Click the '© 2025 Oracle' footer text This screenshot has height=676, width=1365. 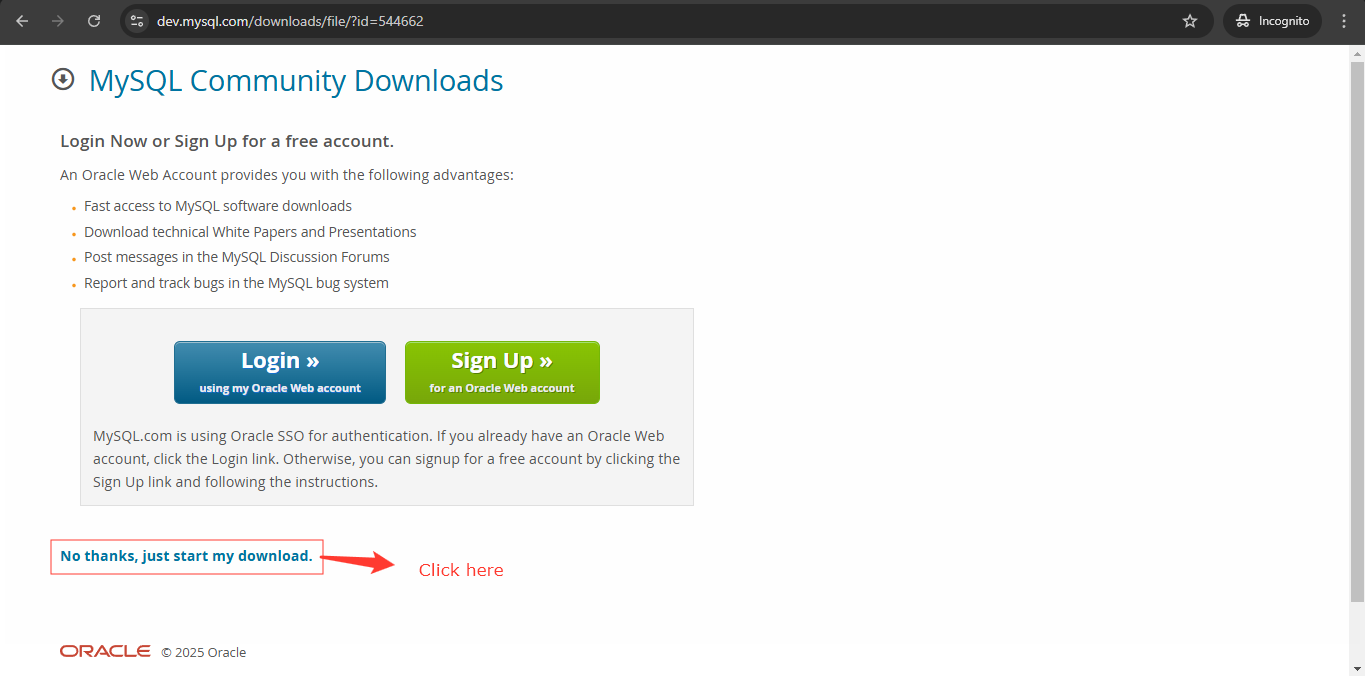[x=204, y=653]
